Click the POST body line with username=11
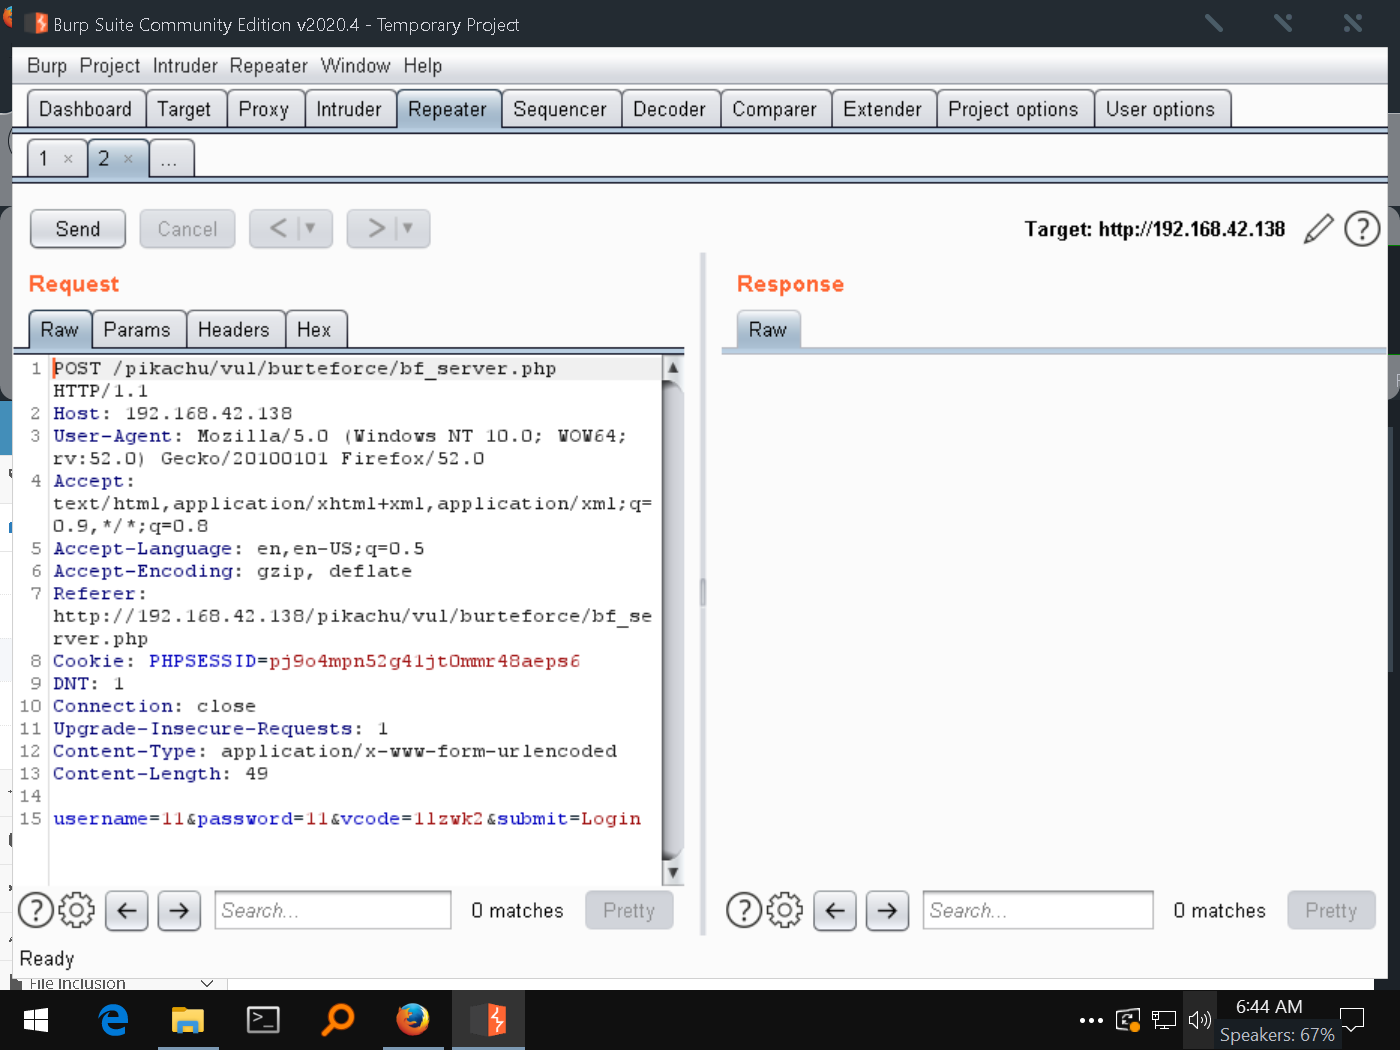This screenshot has height=1050, width=1400. [x=347, y=819]
